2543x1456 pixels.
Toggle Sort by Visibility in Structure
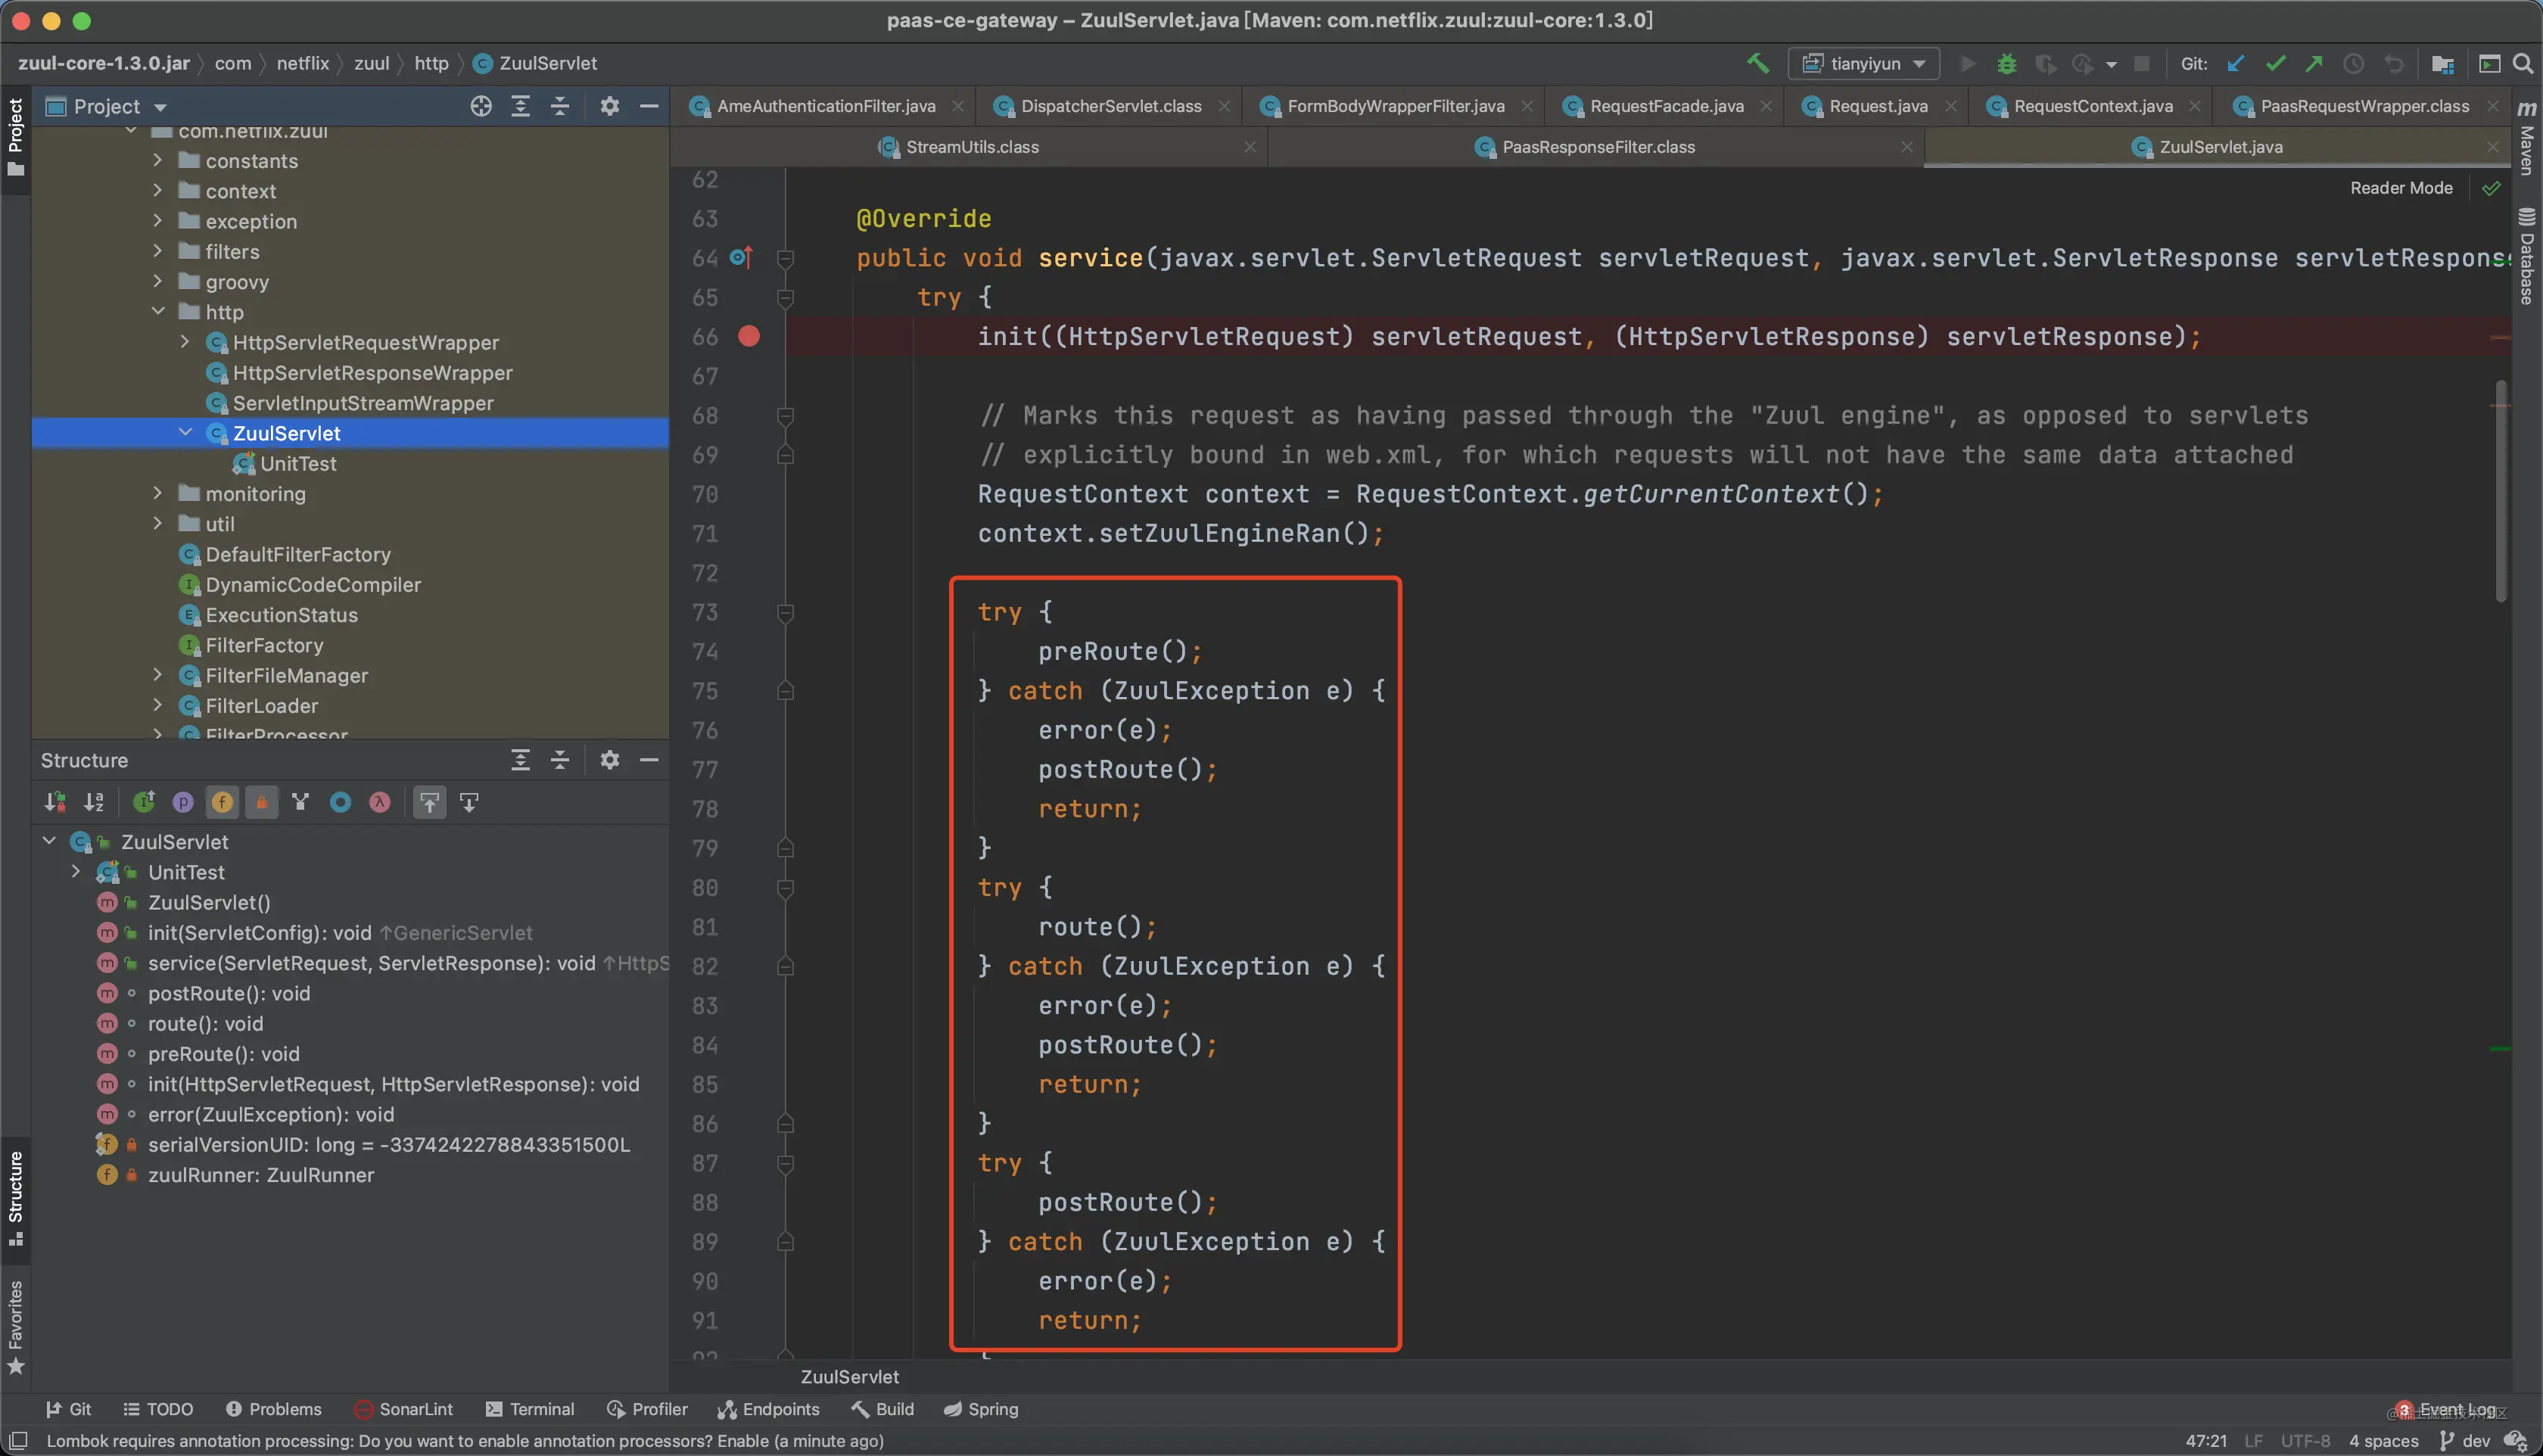click(55, 802)
